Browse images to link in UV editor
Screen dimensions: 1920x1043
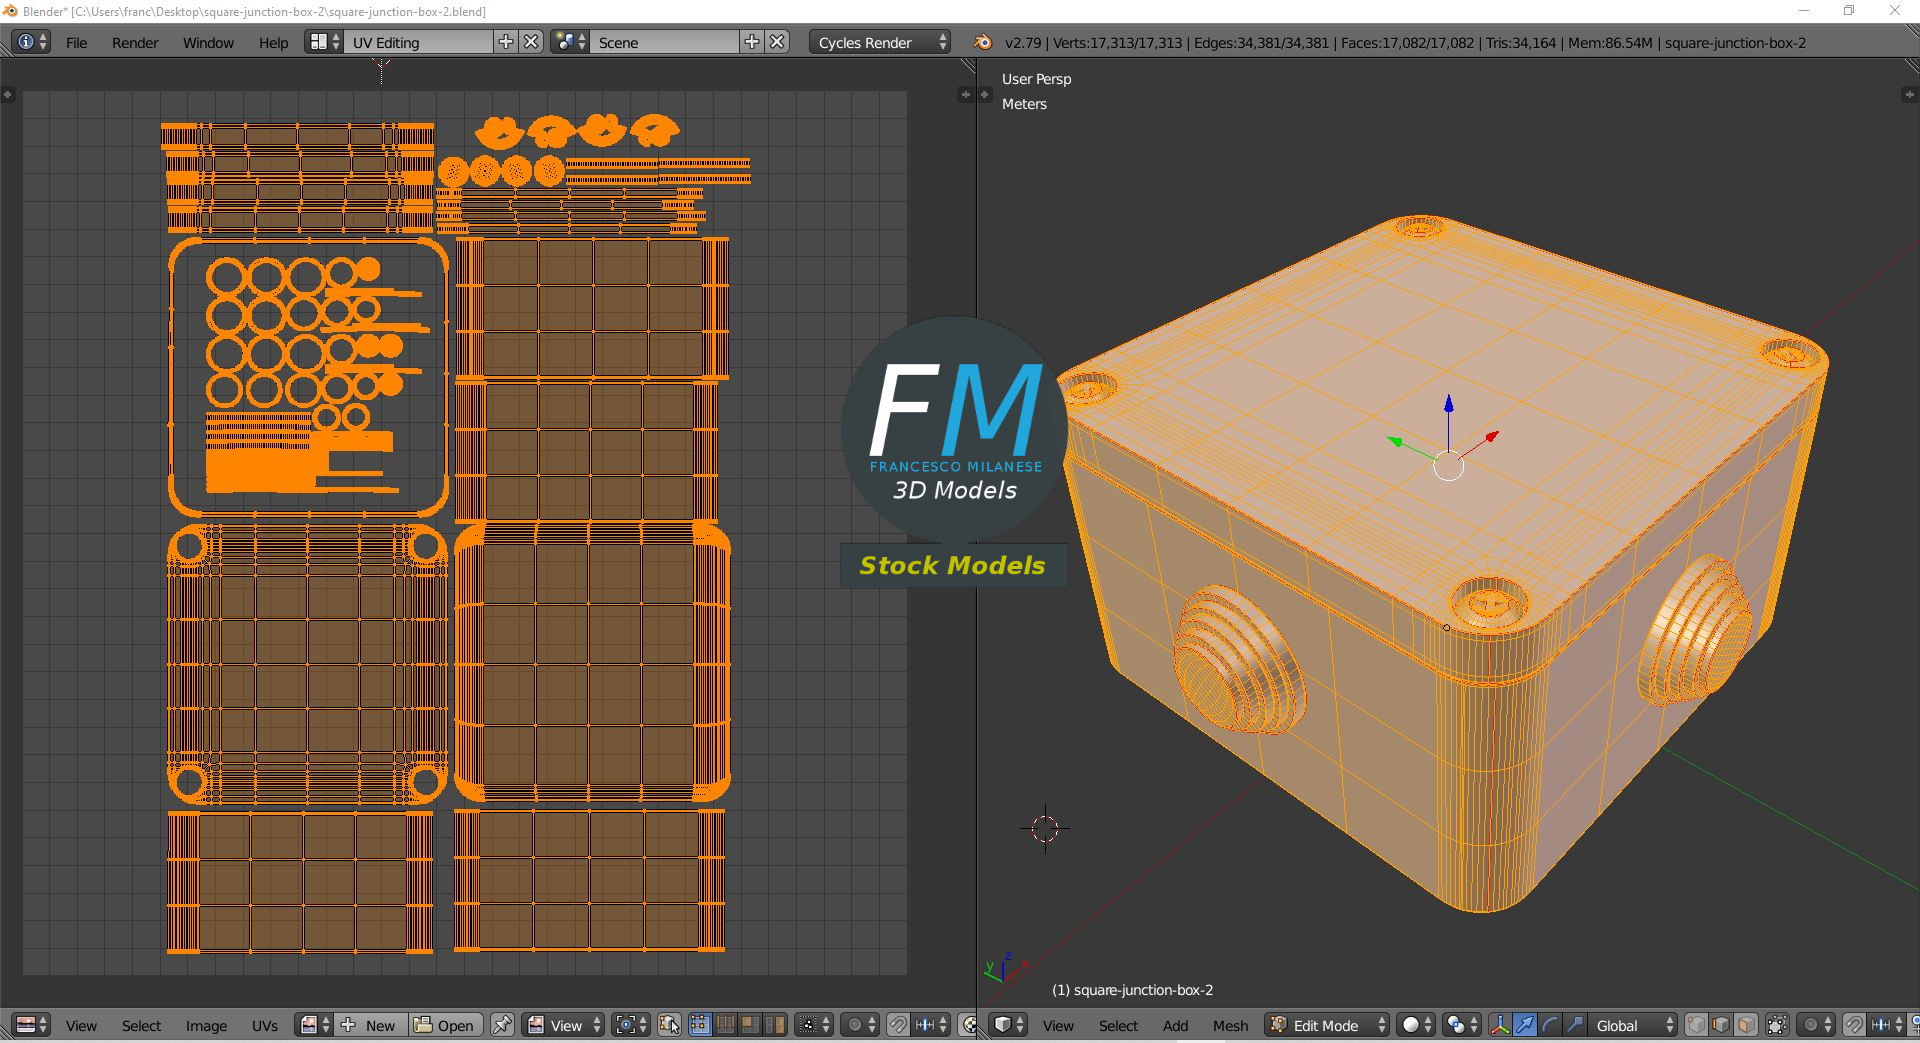(x=315, y=1025)
